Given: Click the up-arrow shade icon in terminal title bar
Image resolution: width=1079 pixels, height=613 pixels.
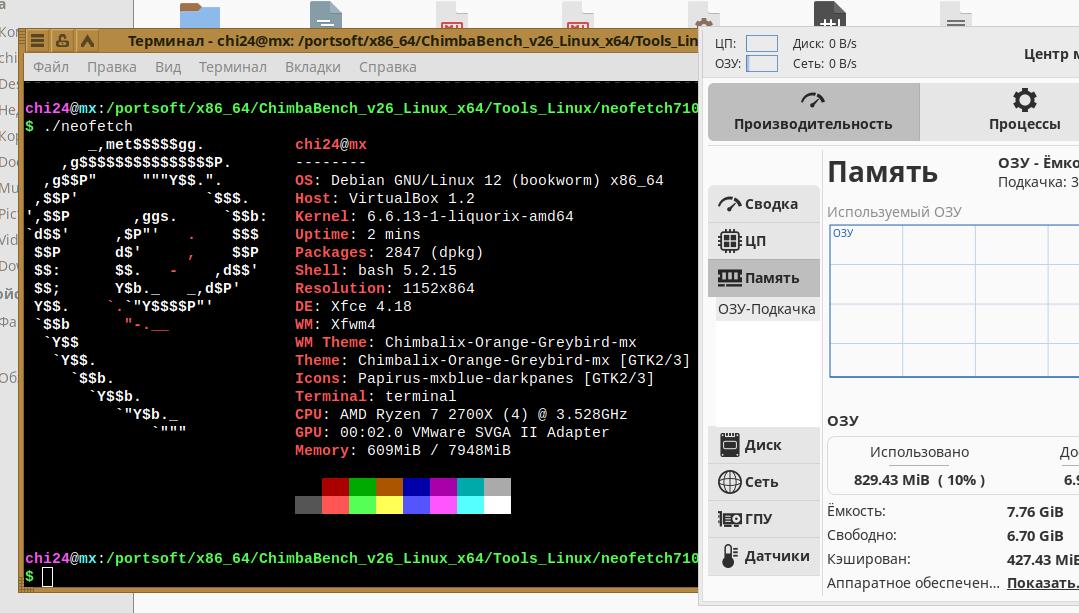Looking at the screenshot, I should (87, 41).
